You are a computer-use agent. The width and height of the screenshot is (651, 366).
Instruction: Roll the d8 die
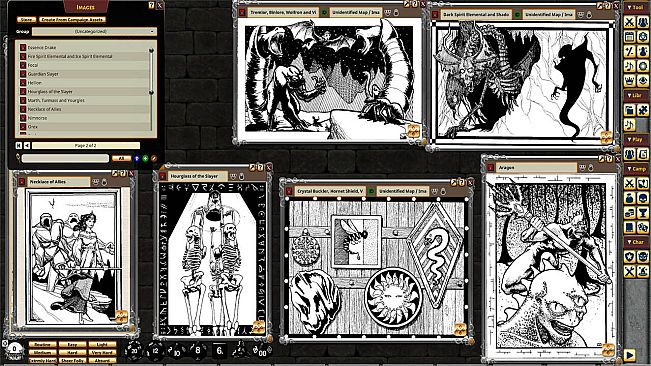click(198, 351)
